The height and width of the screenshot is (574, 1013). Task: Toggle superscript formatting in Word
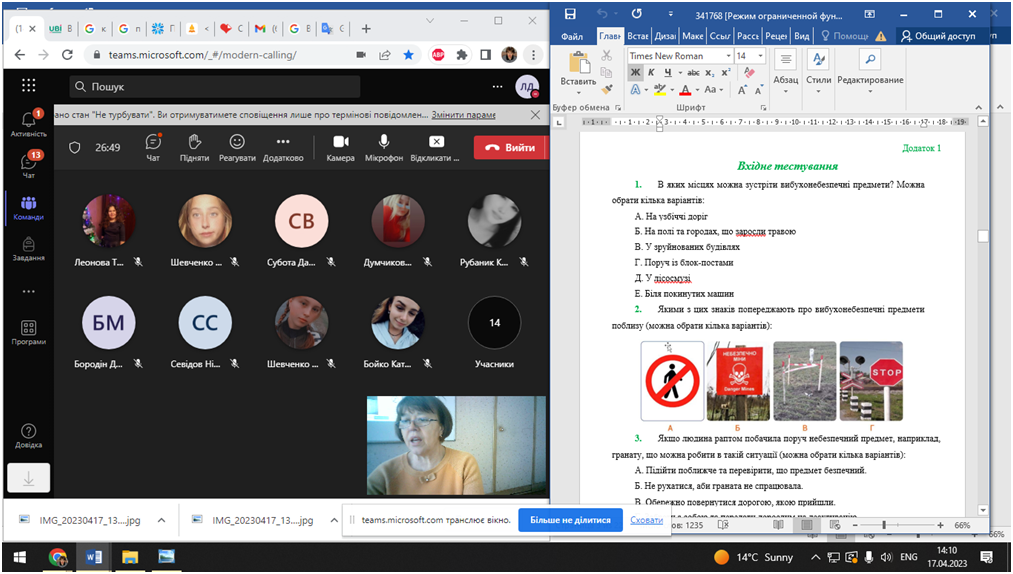[x=726, y=73]
